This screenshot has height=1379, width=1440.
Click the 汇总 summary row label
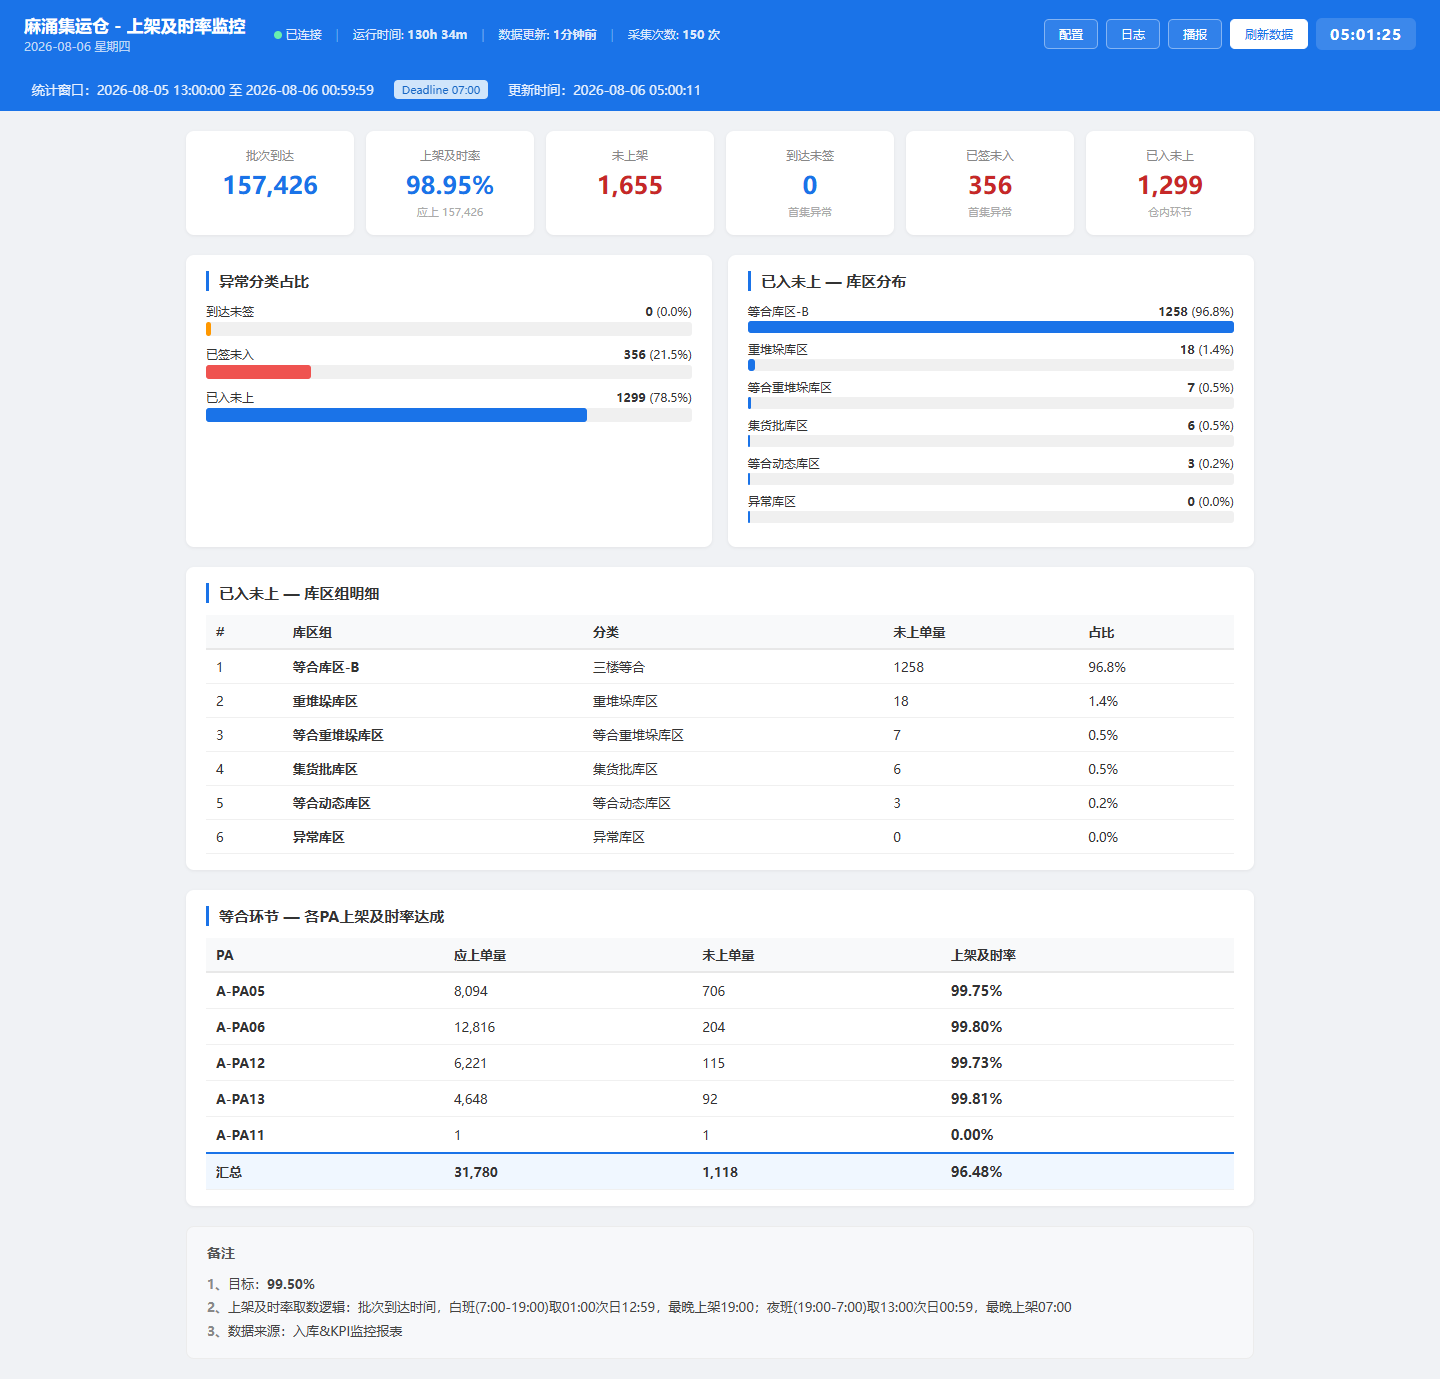(x=229, y=1172)
